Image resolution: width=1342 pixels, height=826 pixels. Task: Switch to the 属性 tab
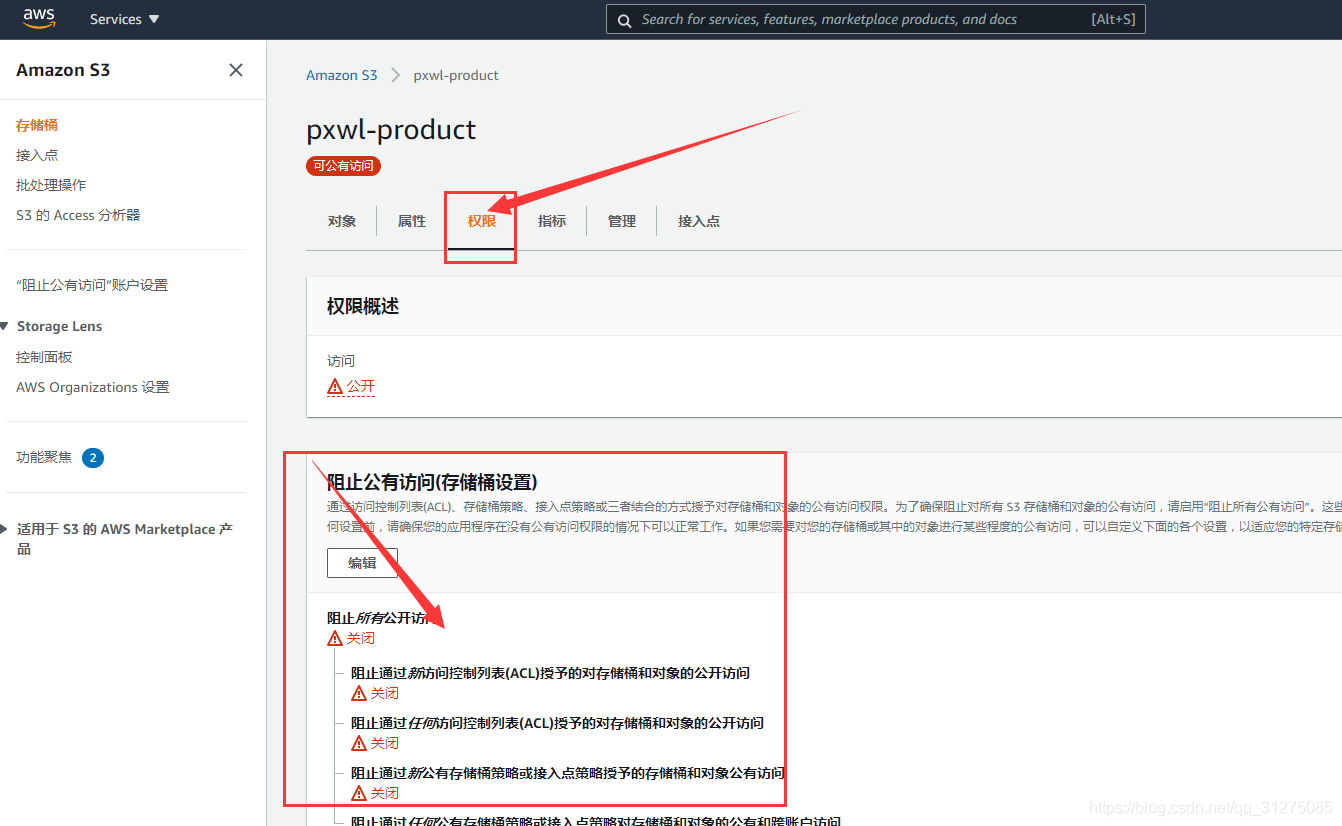[x=412, y=221]
